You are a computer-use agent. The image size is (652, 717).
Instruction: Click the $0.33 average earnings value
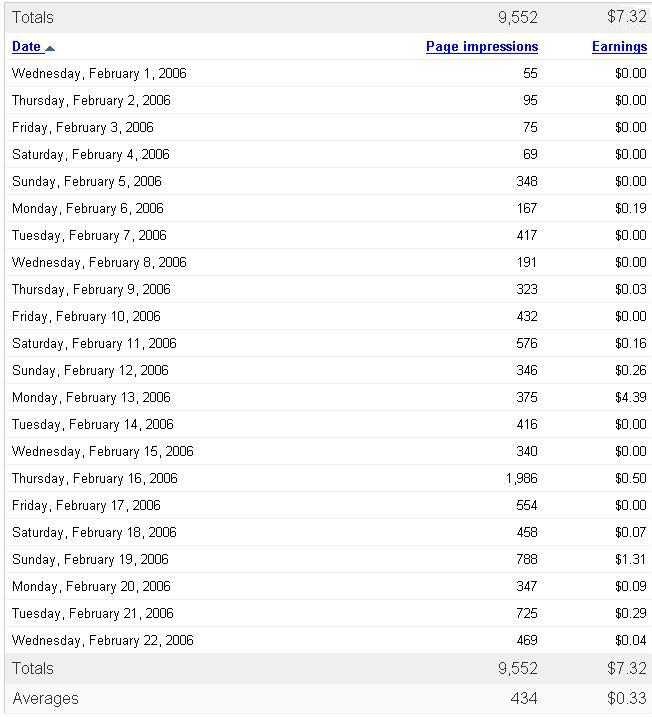627,699
